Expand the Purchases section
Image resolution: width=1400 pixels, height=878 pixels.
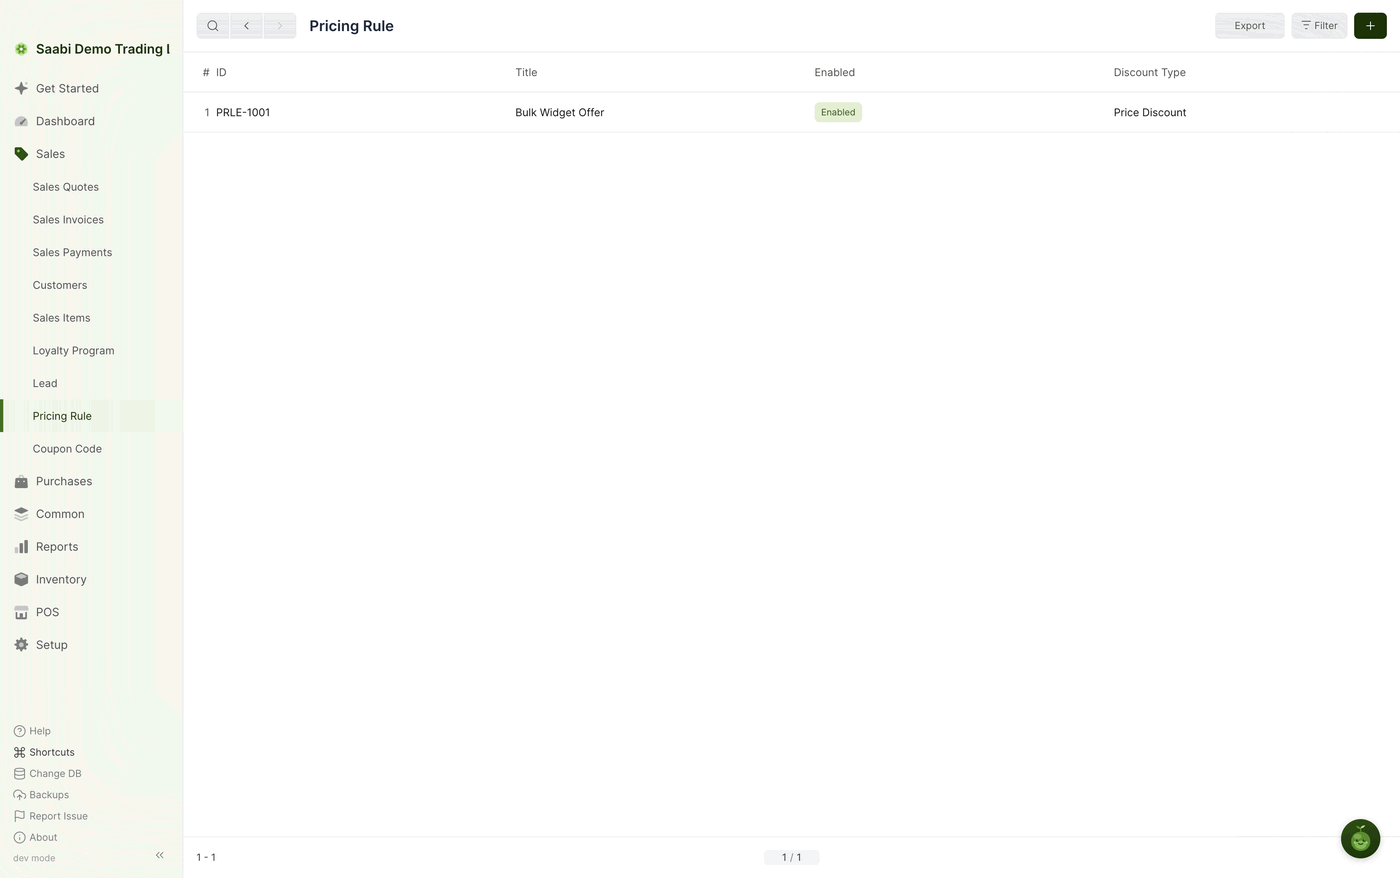coord(91,481)
